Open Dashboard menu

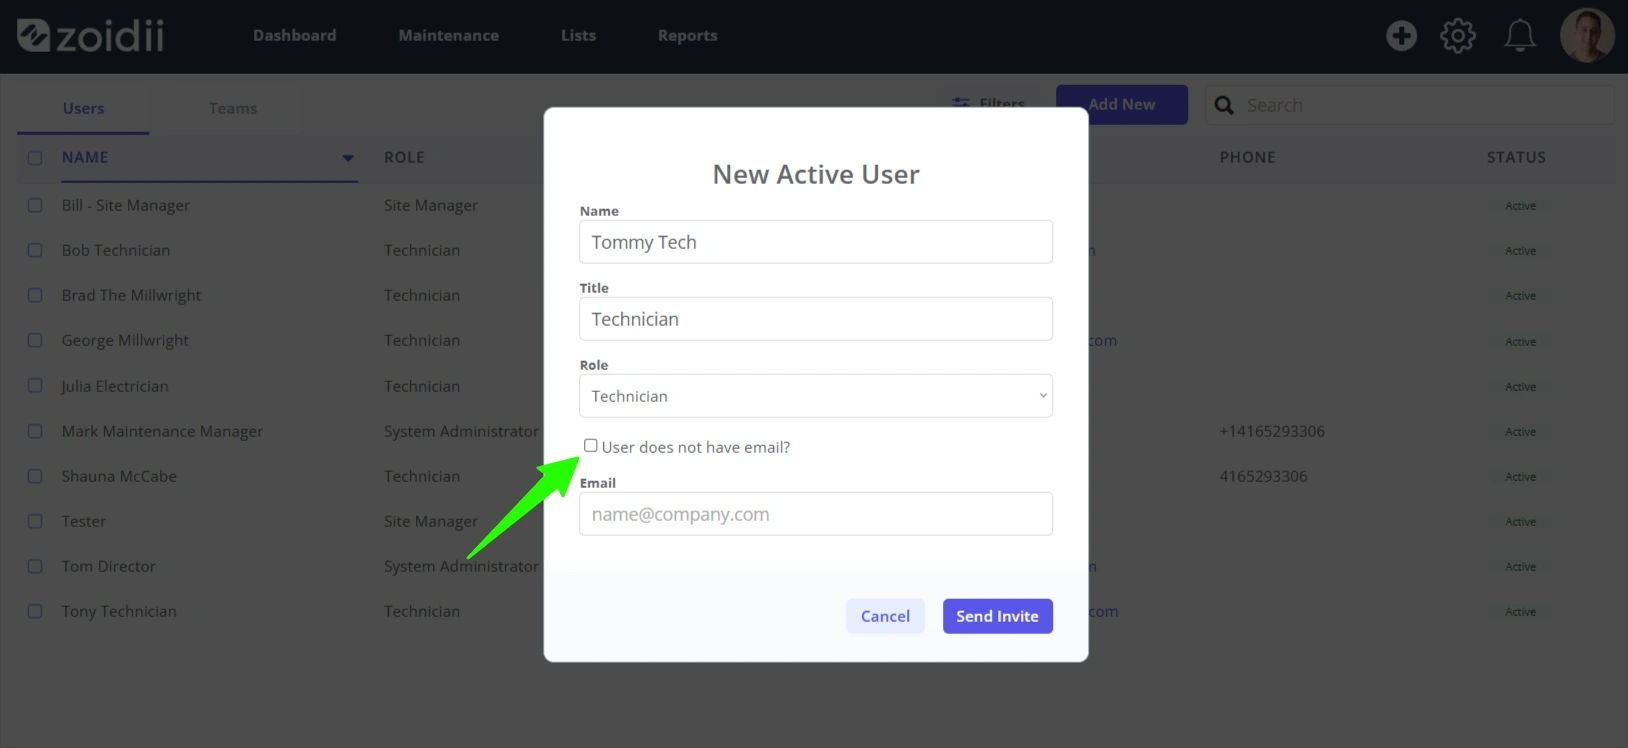tap(294, 35)
